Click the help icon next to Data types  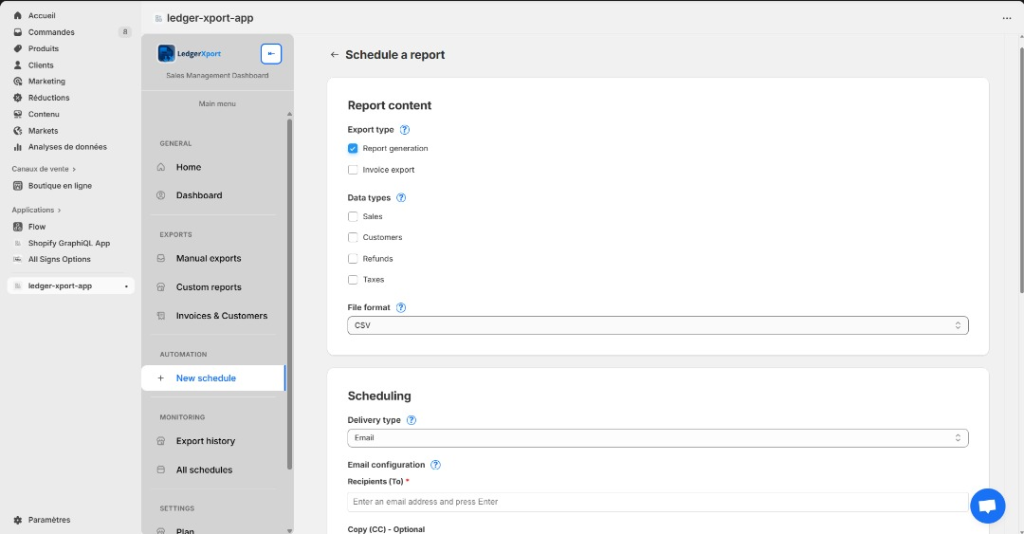(x=401, y=198)
